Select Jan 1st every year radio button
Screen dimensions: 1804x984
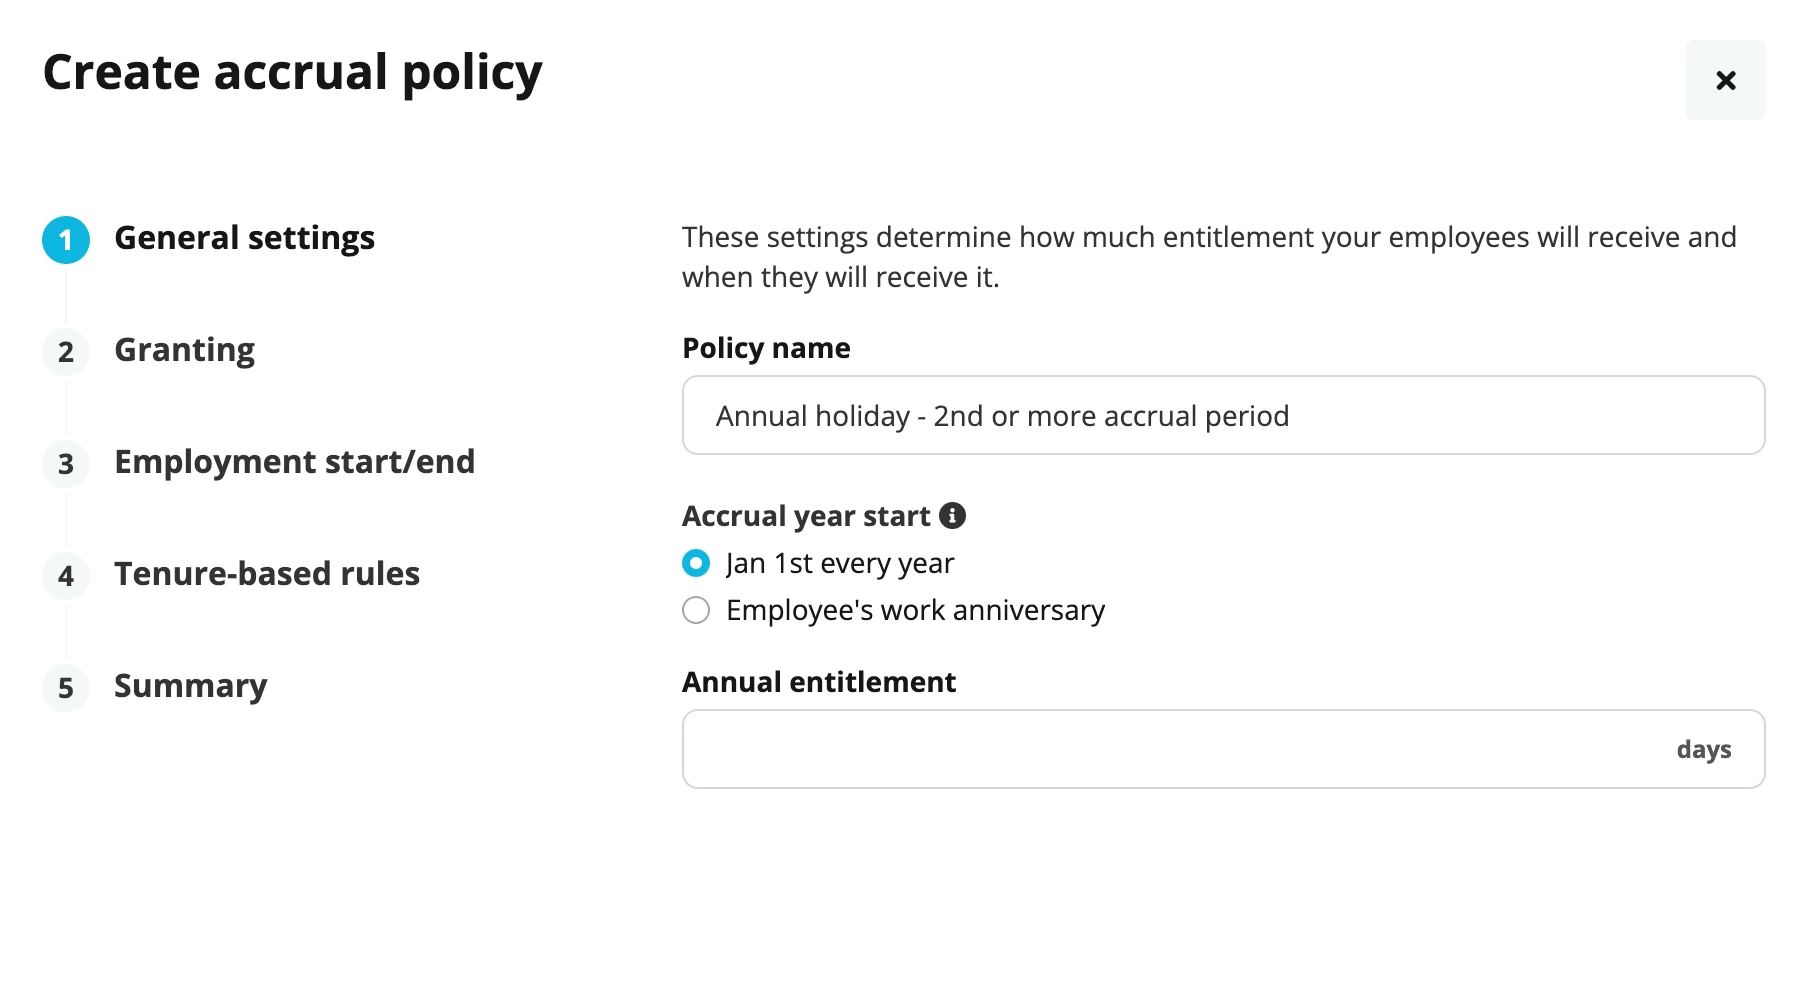[x=696, y=563]
